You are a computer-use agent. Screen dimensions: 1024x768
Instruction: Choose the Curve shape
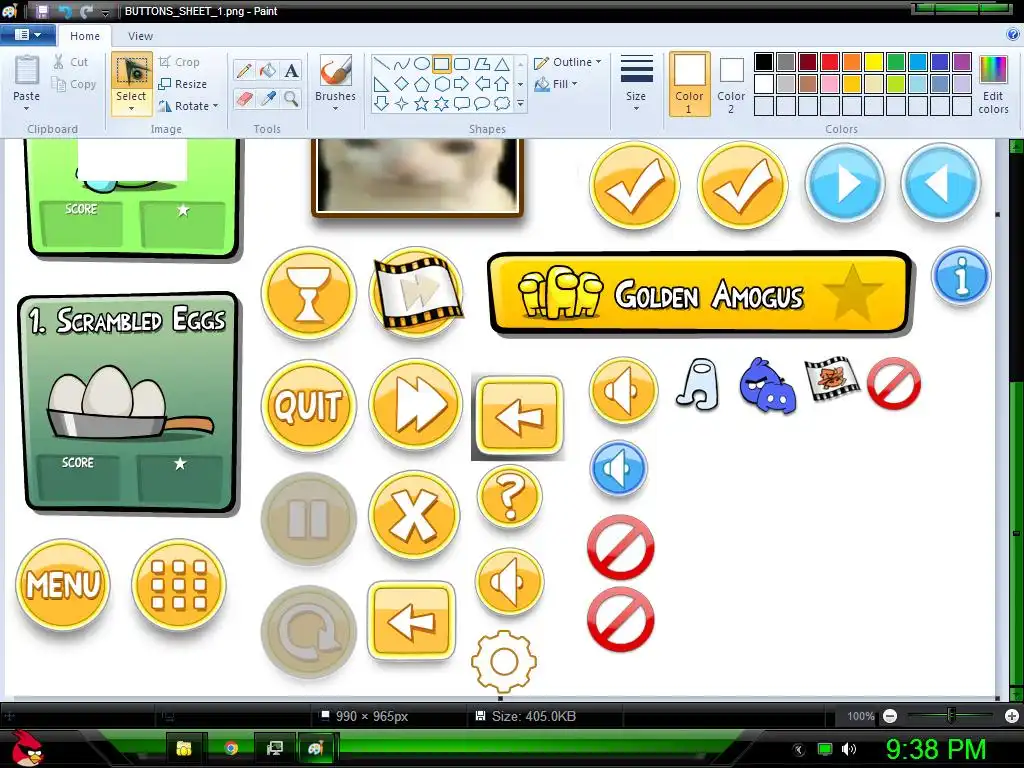pyautogui.click(x=402, y=63)
